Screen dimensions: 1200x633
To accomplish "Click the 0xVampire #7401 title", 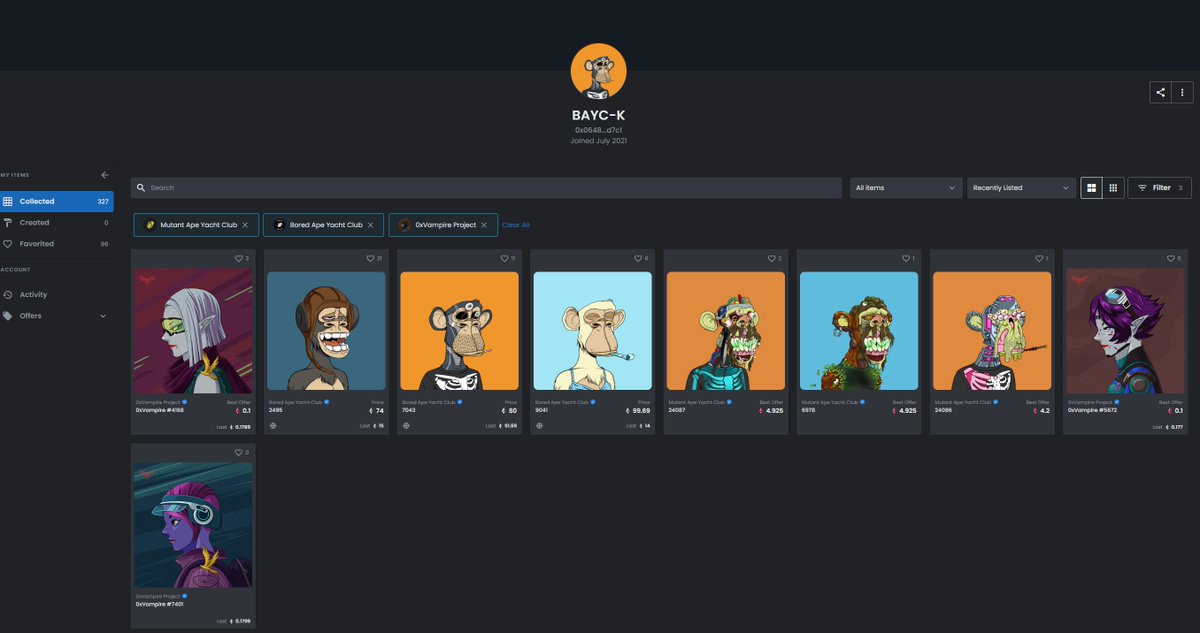I will (x=159, y=604).
